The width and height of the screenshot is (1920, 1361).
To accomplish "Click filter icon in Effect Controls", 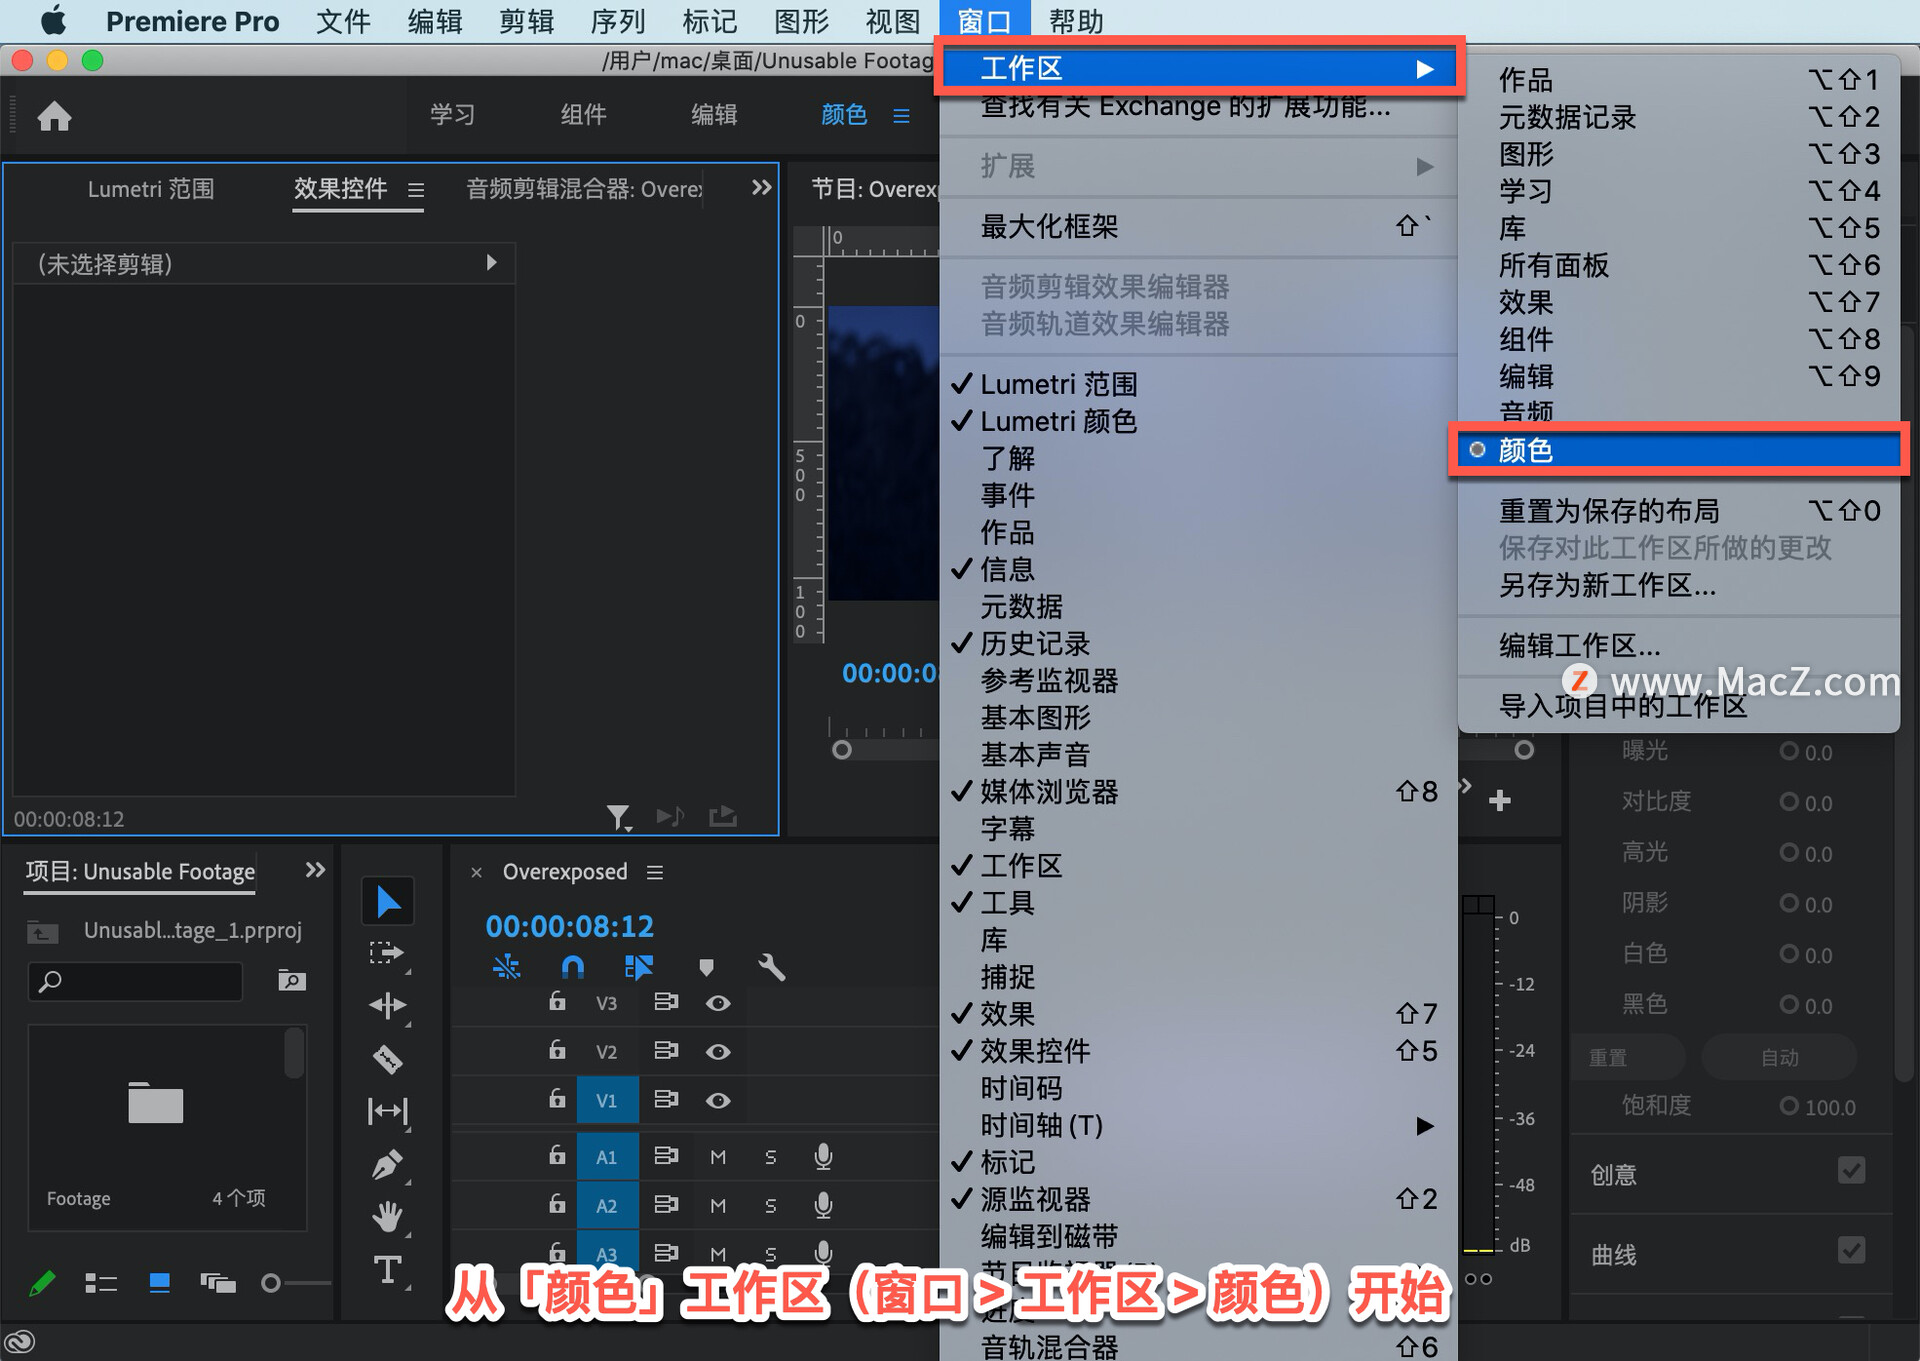I will (619, 818).
